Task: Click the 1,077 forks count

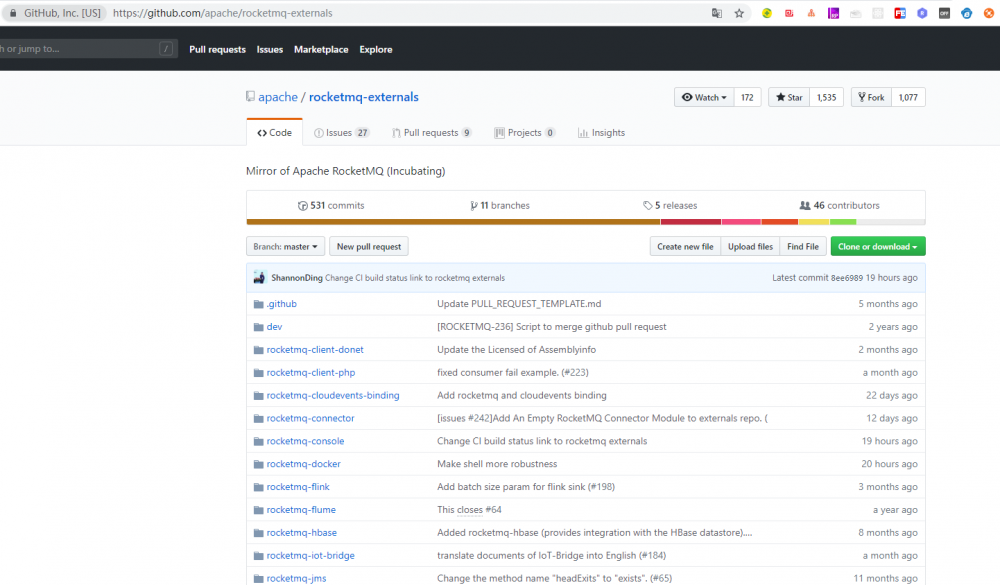Action: (908, 97)
